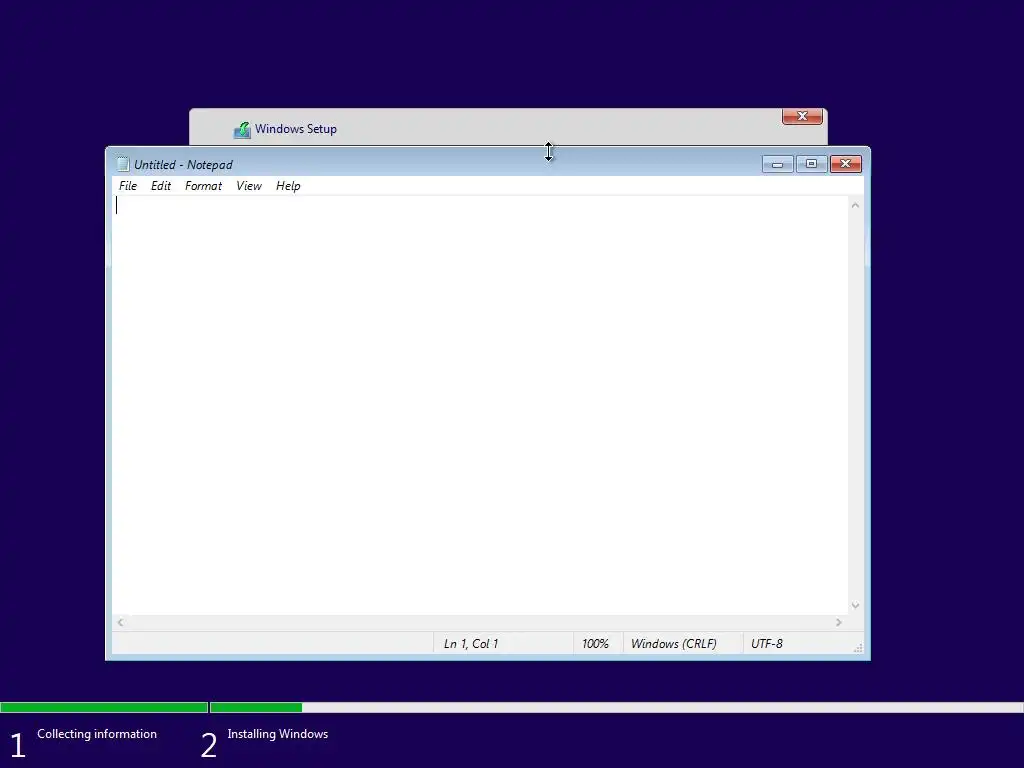Image resolution: width=1024 pixels, height=768 pixels.
Task: Click the Windows Setup icon in title bar
Action: [242, 130]
